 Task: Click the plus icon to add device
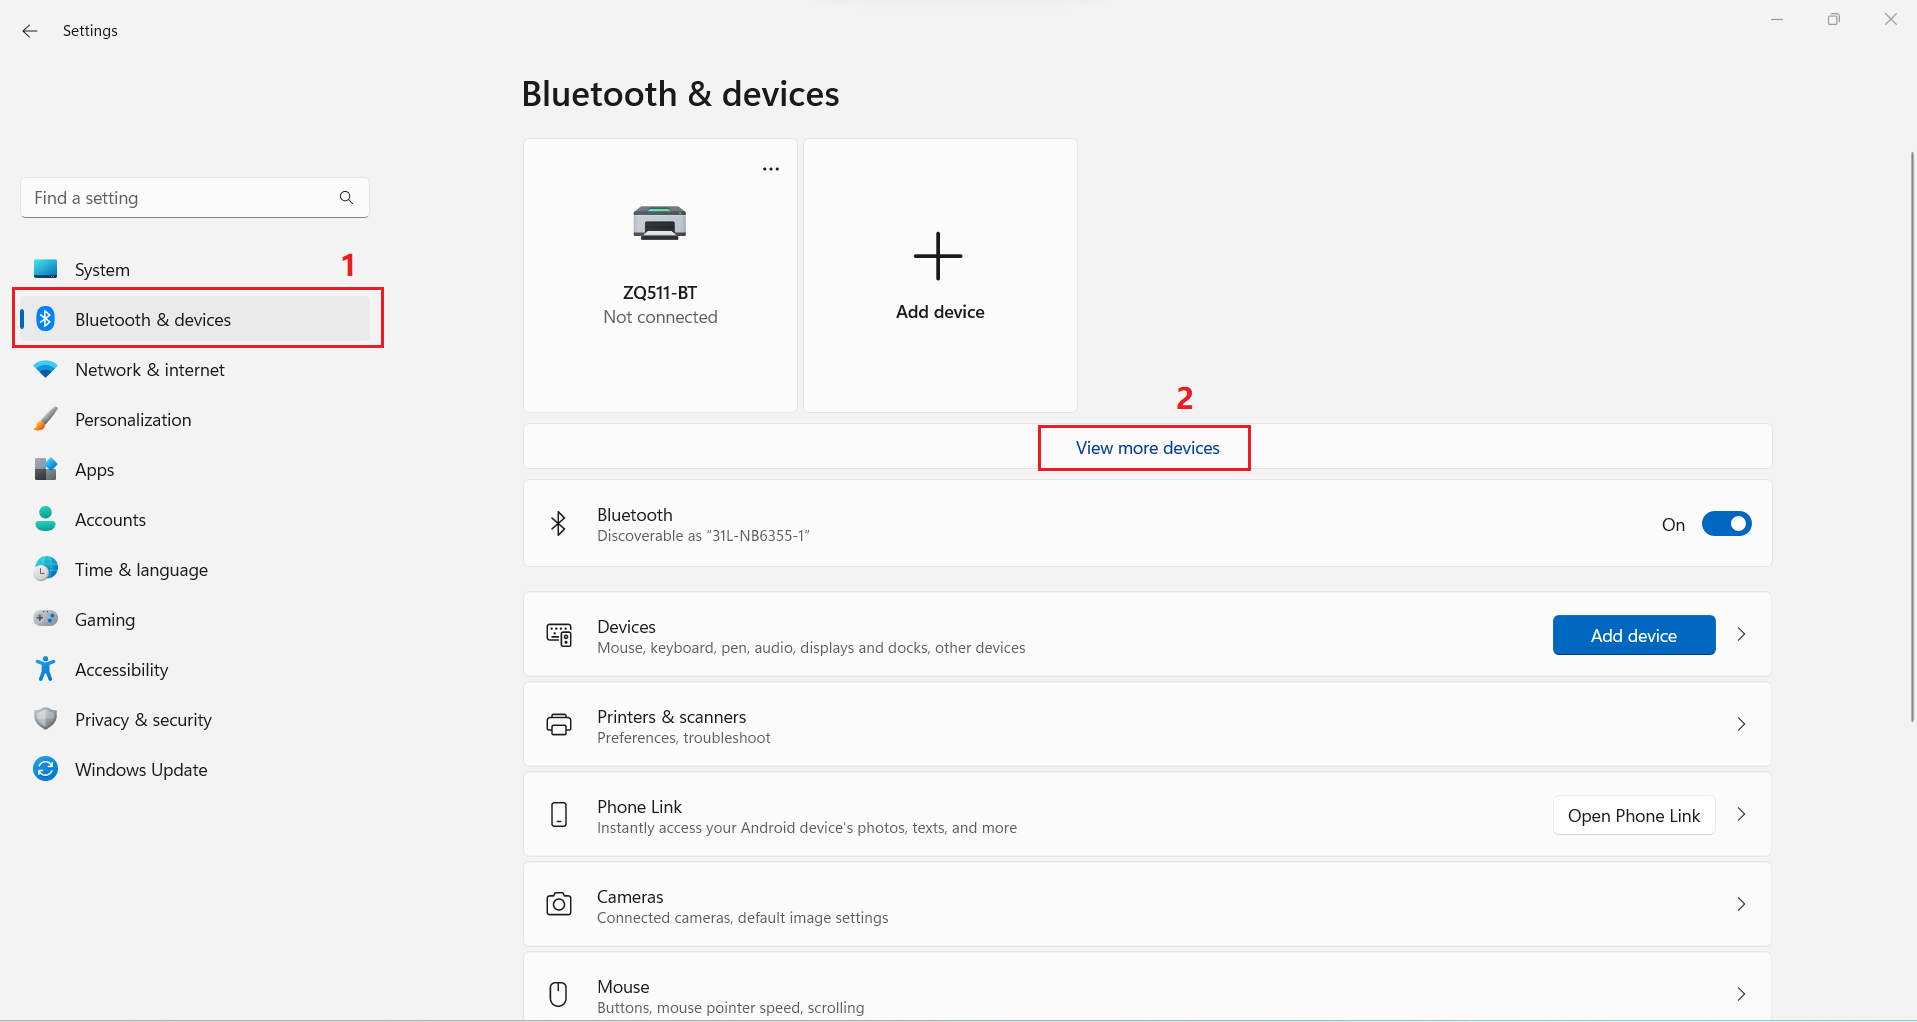938,256
